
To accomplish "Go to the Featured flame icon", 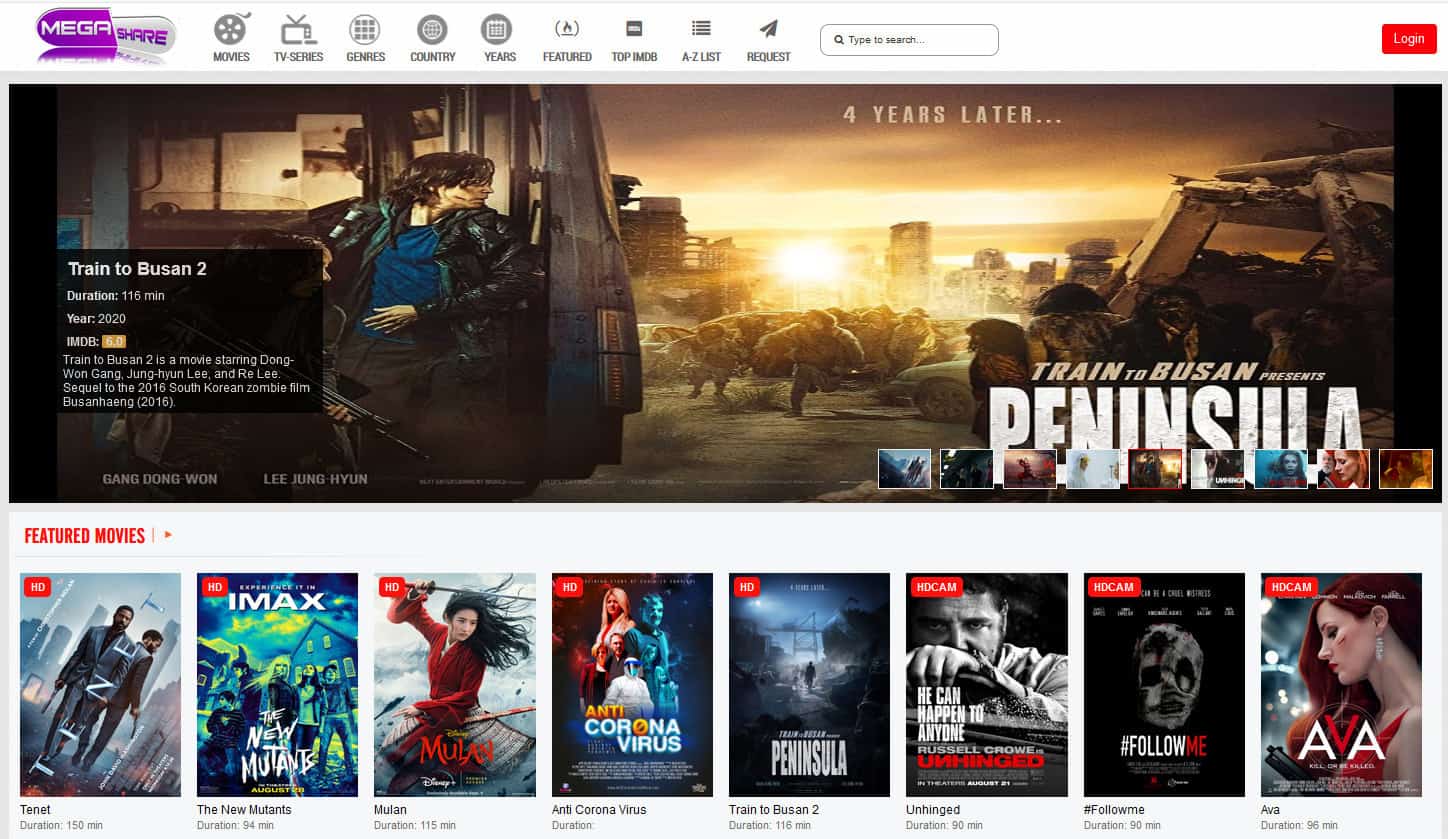I will coord(567,29).
